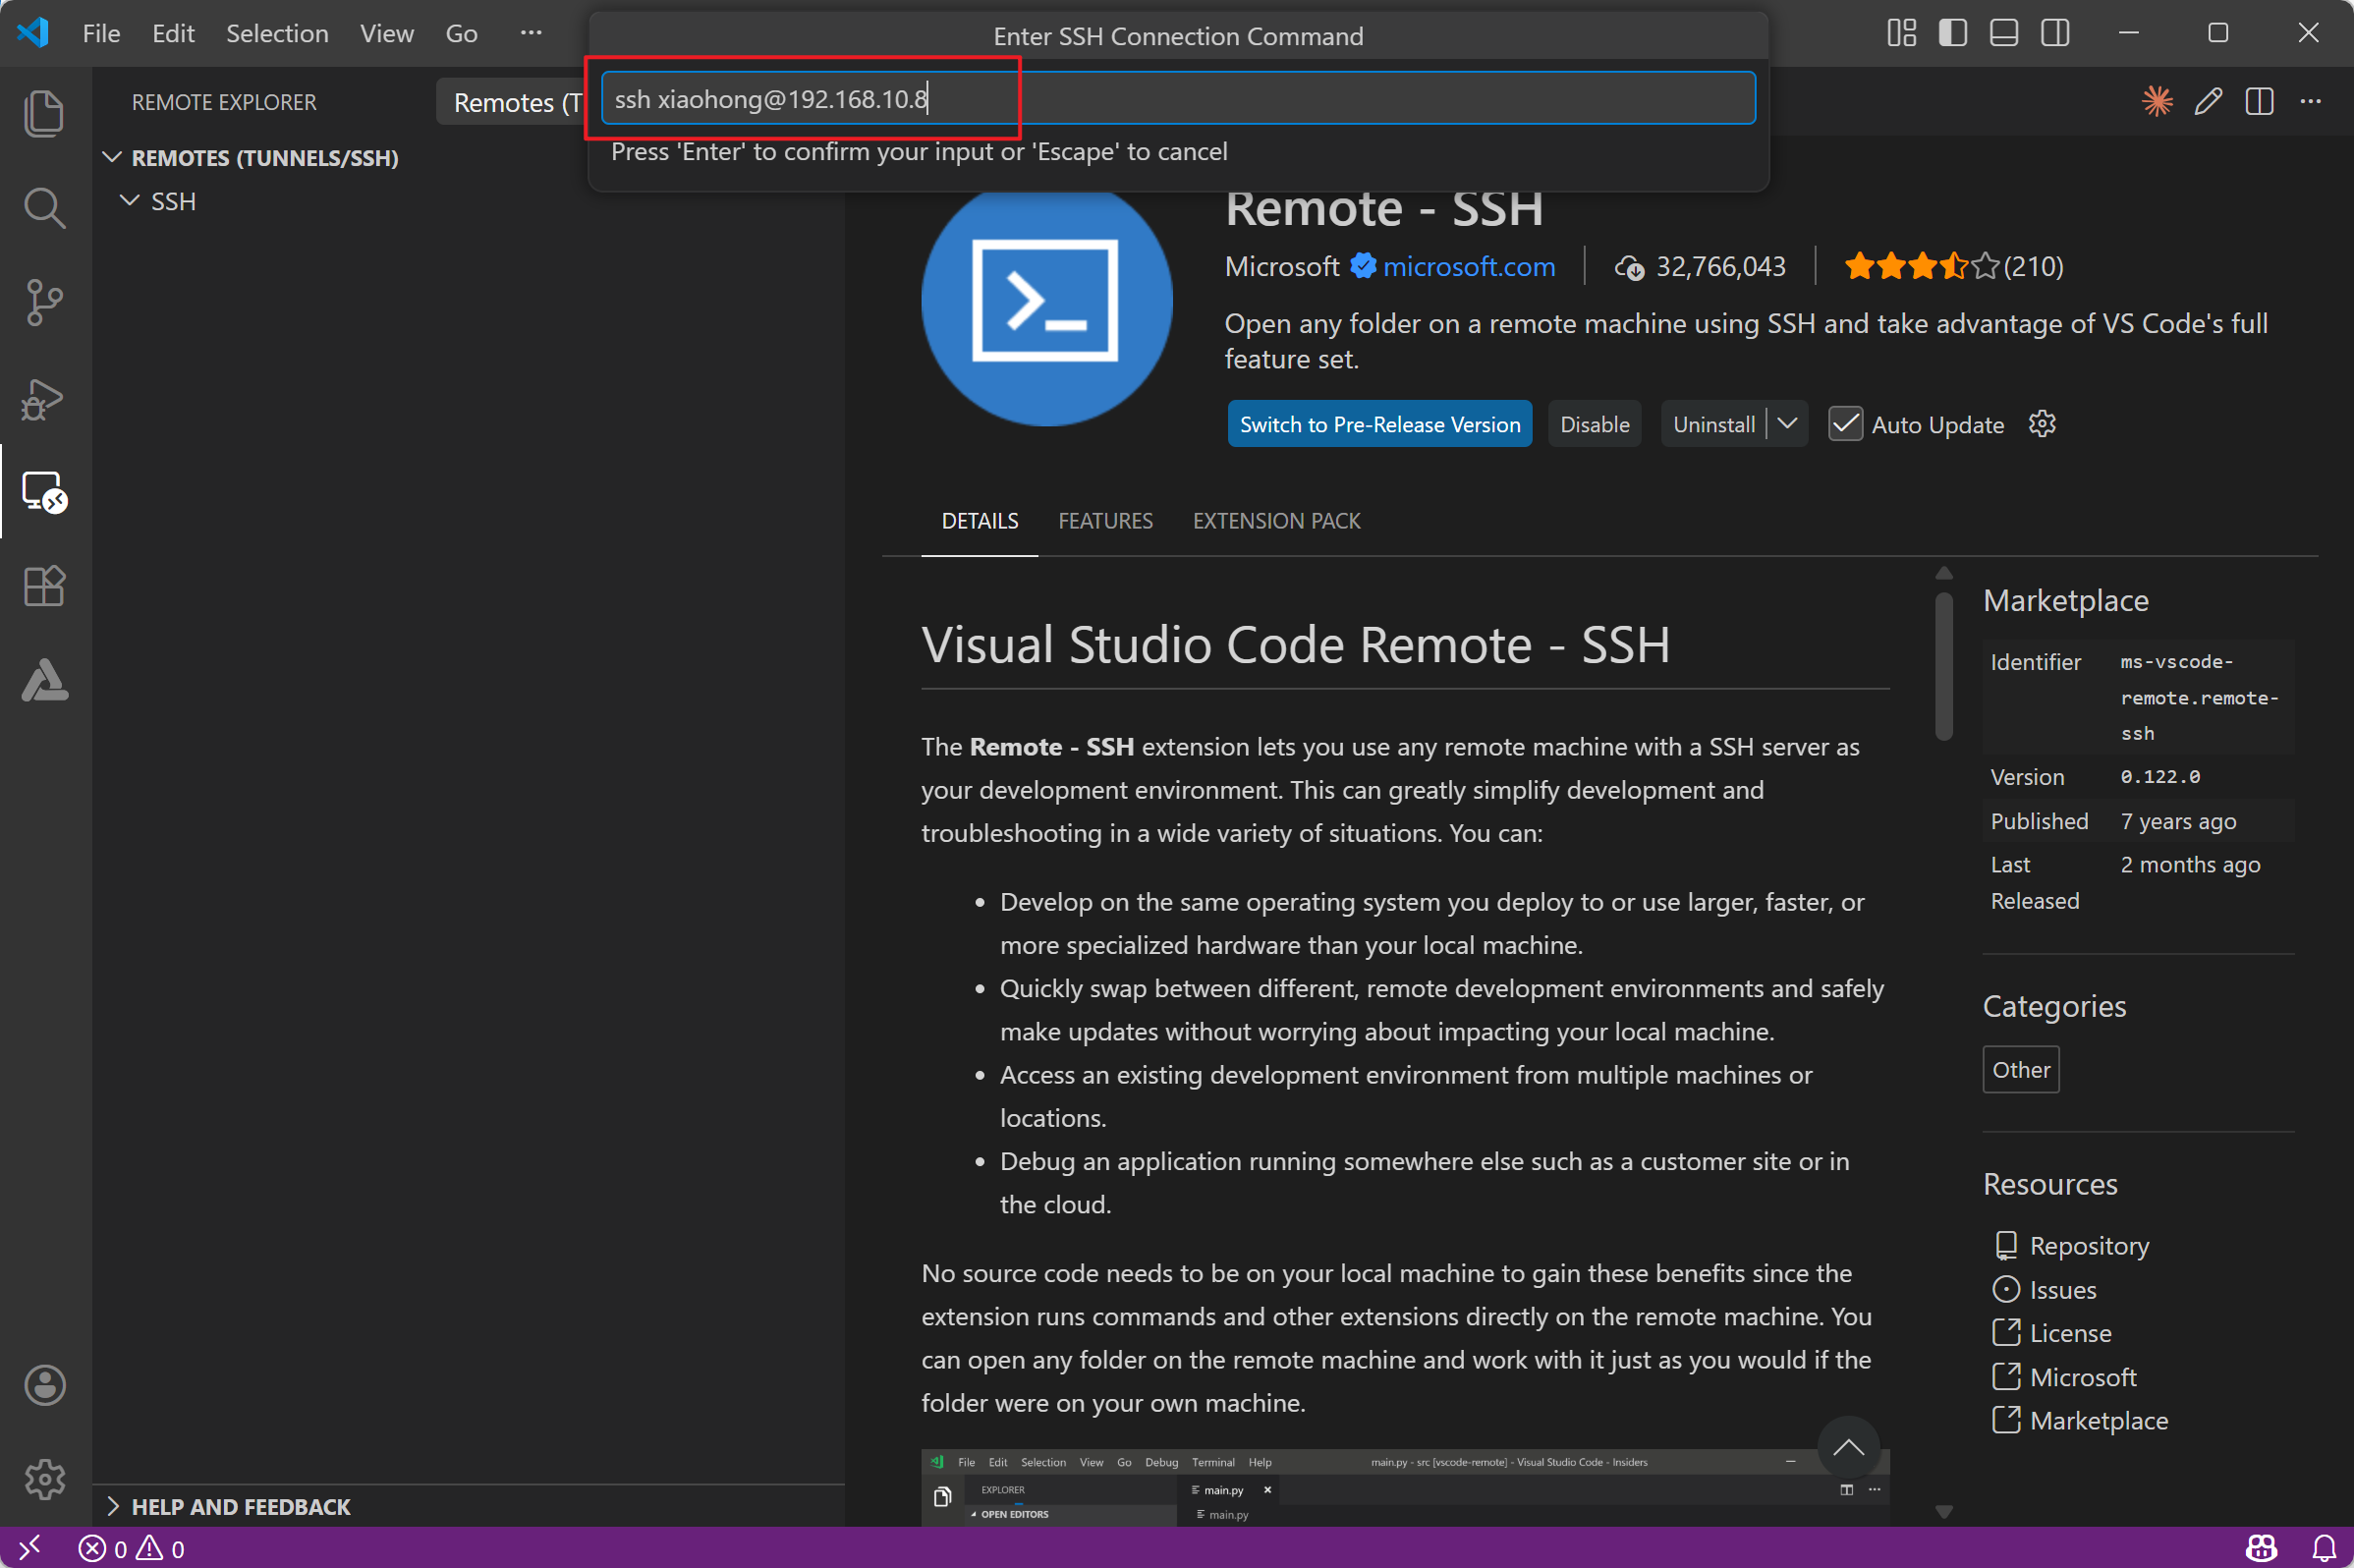Open the microsoft.com publisher link
The width and height of the screenshot is (2354, 1568).
(x=1468, y=266)
